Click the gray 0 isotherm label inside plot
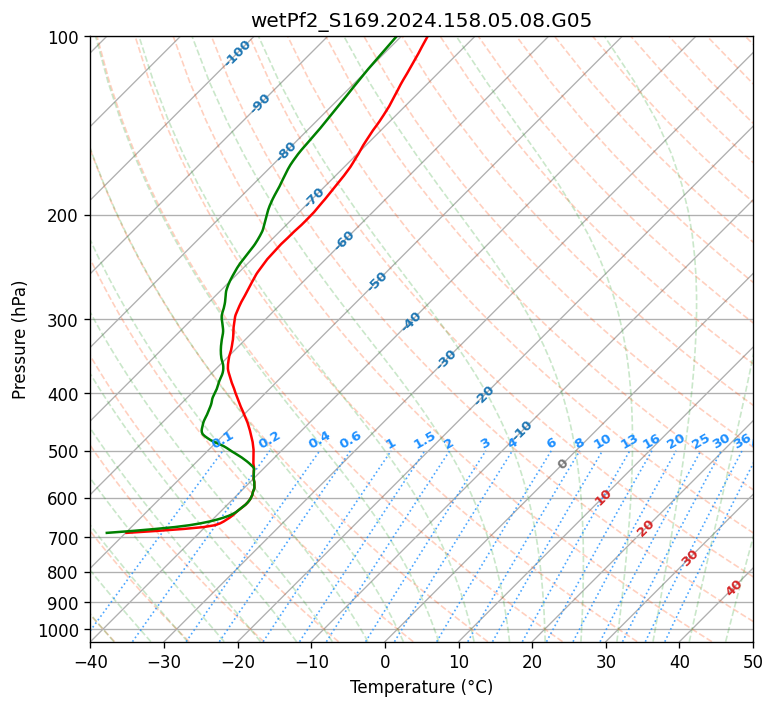The image size is (775, 708). [x=562, y=463]
